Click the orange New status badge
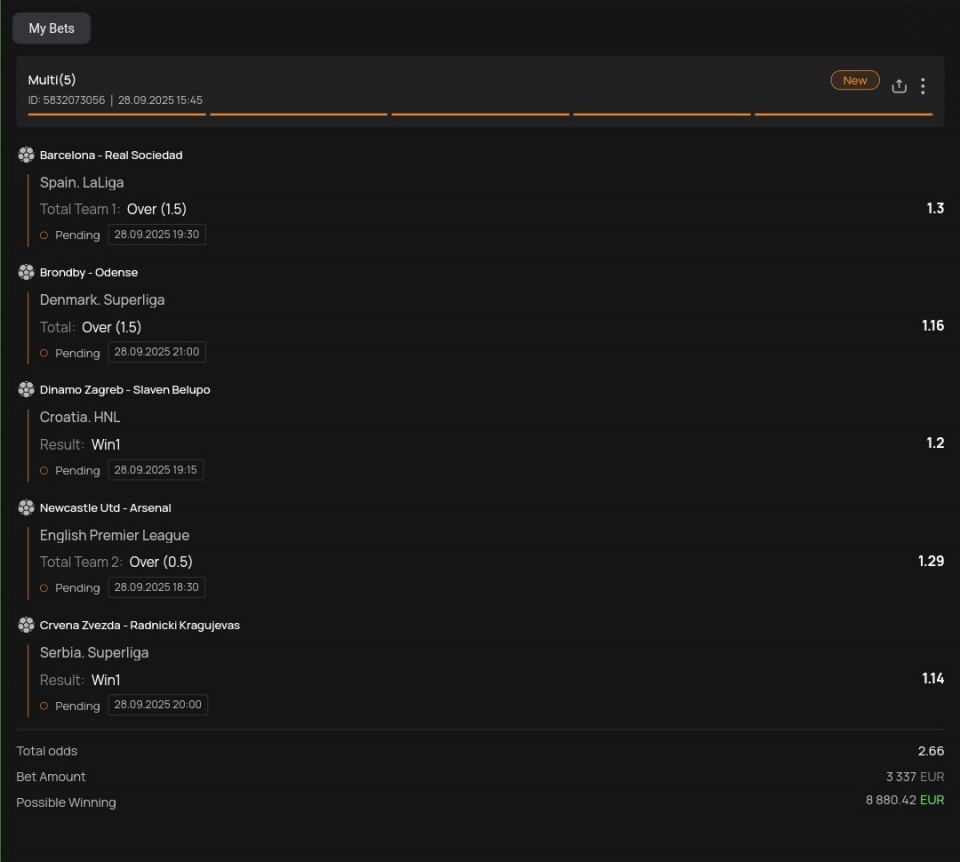 coord(855,80)
